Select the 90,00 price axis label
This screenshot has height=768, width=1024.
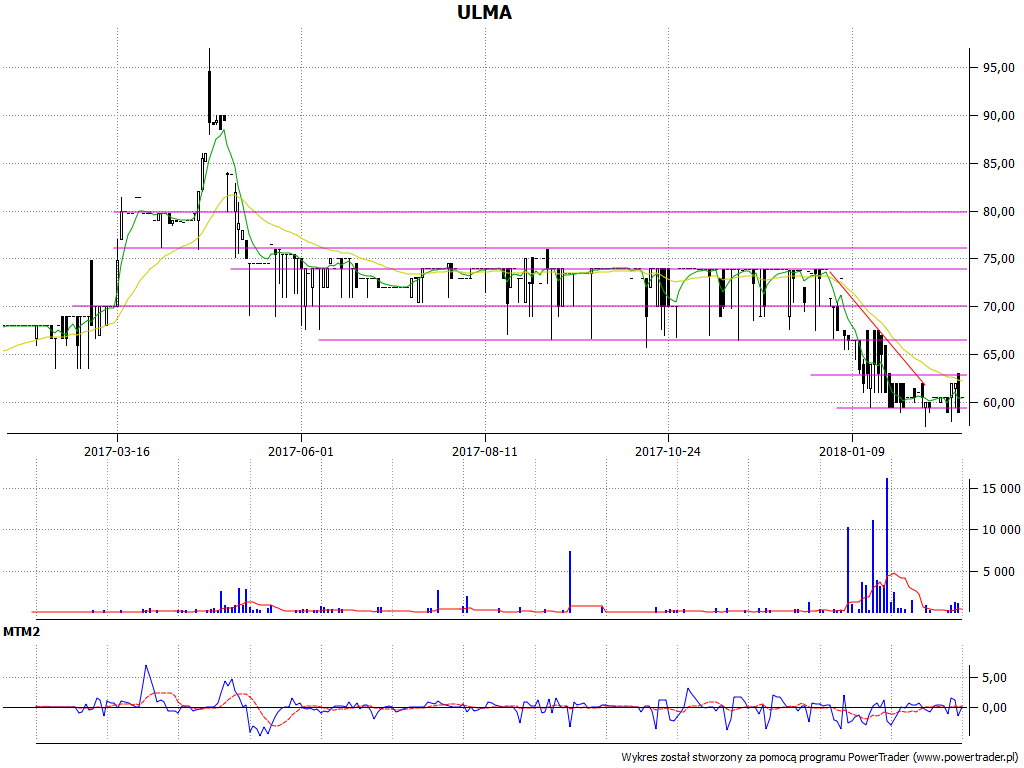point(999,116)
